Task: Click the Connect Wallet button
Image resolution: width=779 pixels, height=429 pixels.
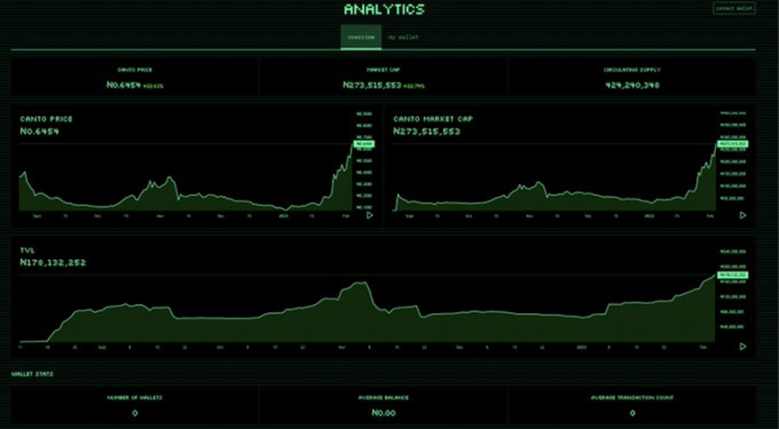Action: pos(734,8)
